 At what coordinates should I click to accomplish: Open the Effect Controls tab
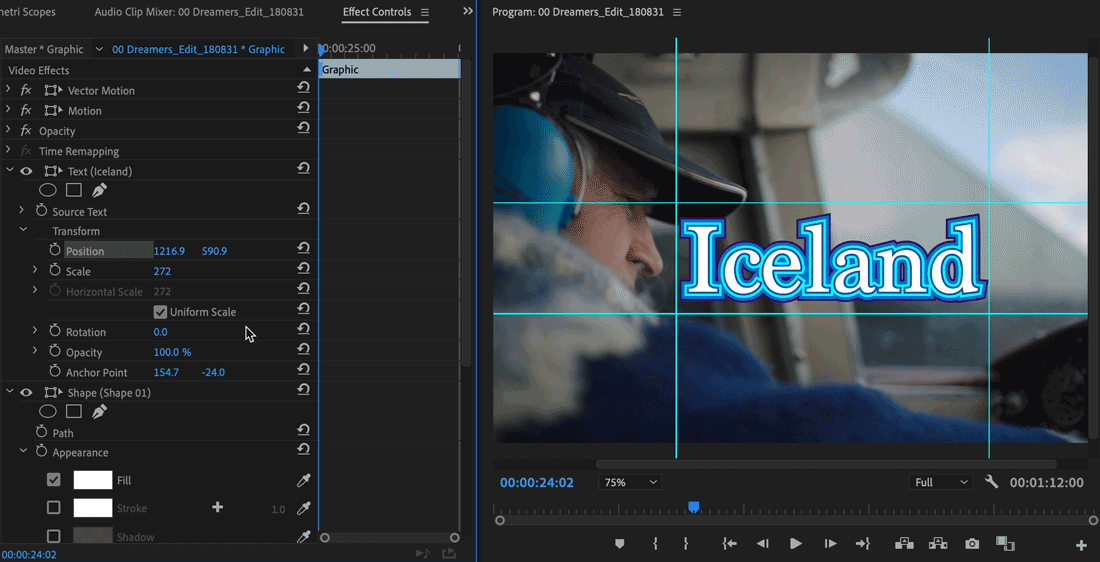tap(376, 12)
